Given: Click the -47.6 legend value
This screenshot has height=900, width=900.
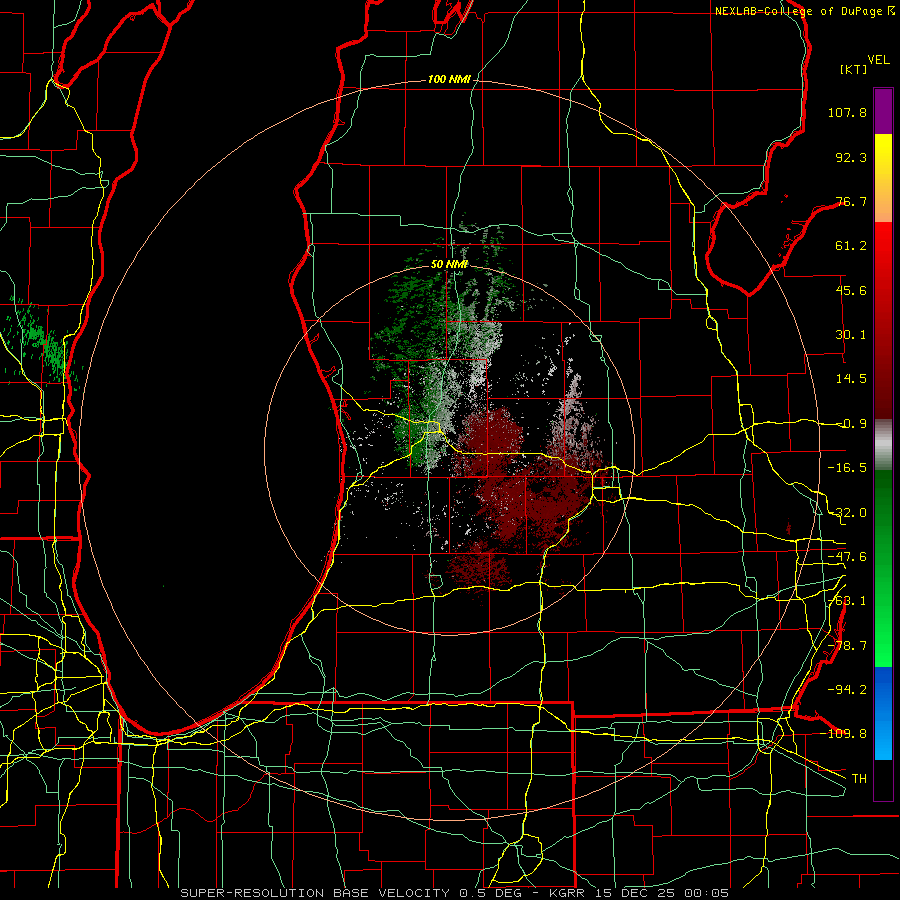Looking at the screenshot, I should [847, 557].
